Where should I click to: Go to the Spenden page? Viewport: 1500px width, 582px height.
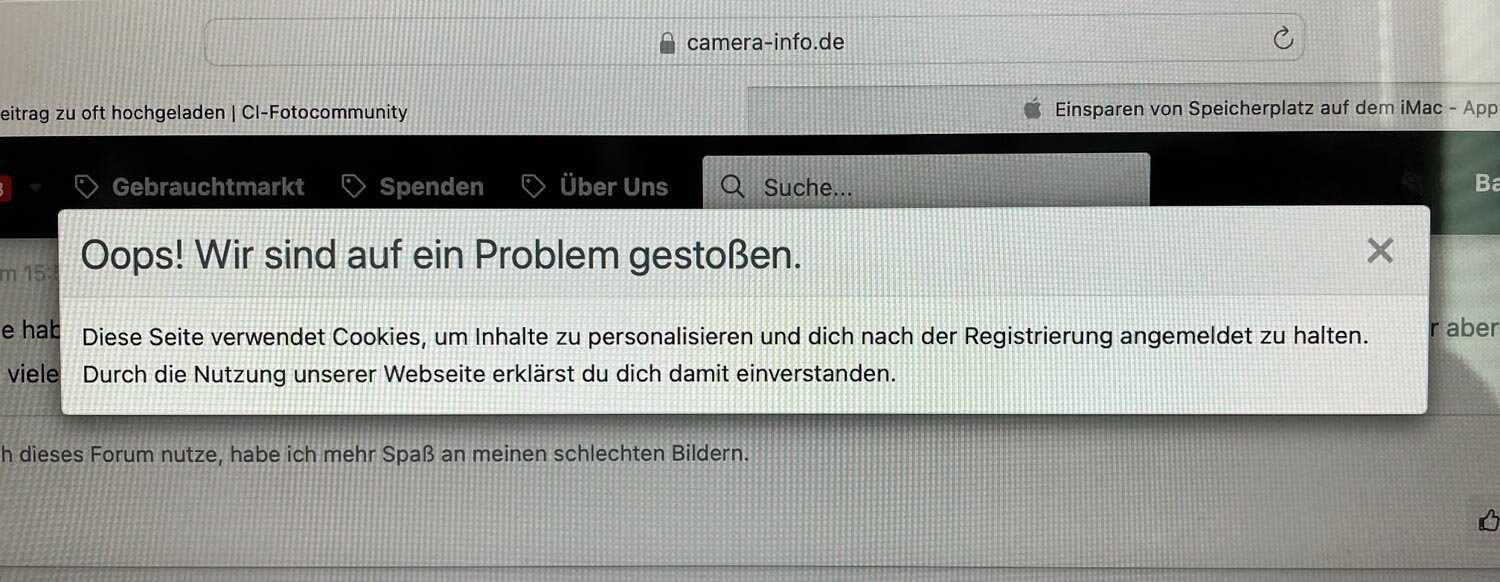(412, 186)
